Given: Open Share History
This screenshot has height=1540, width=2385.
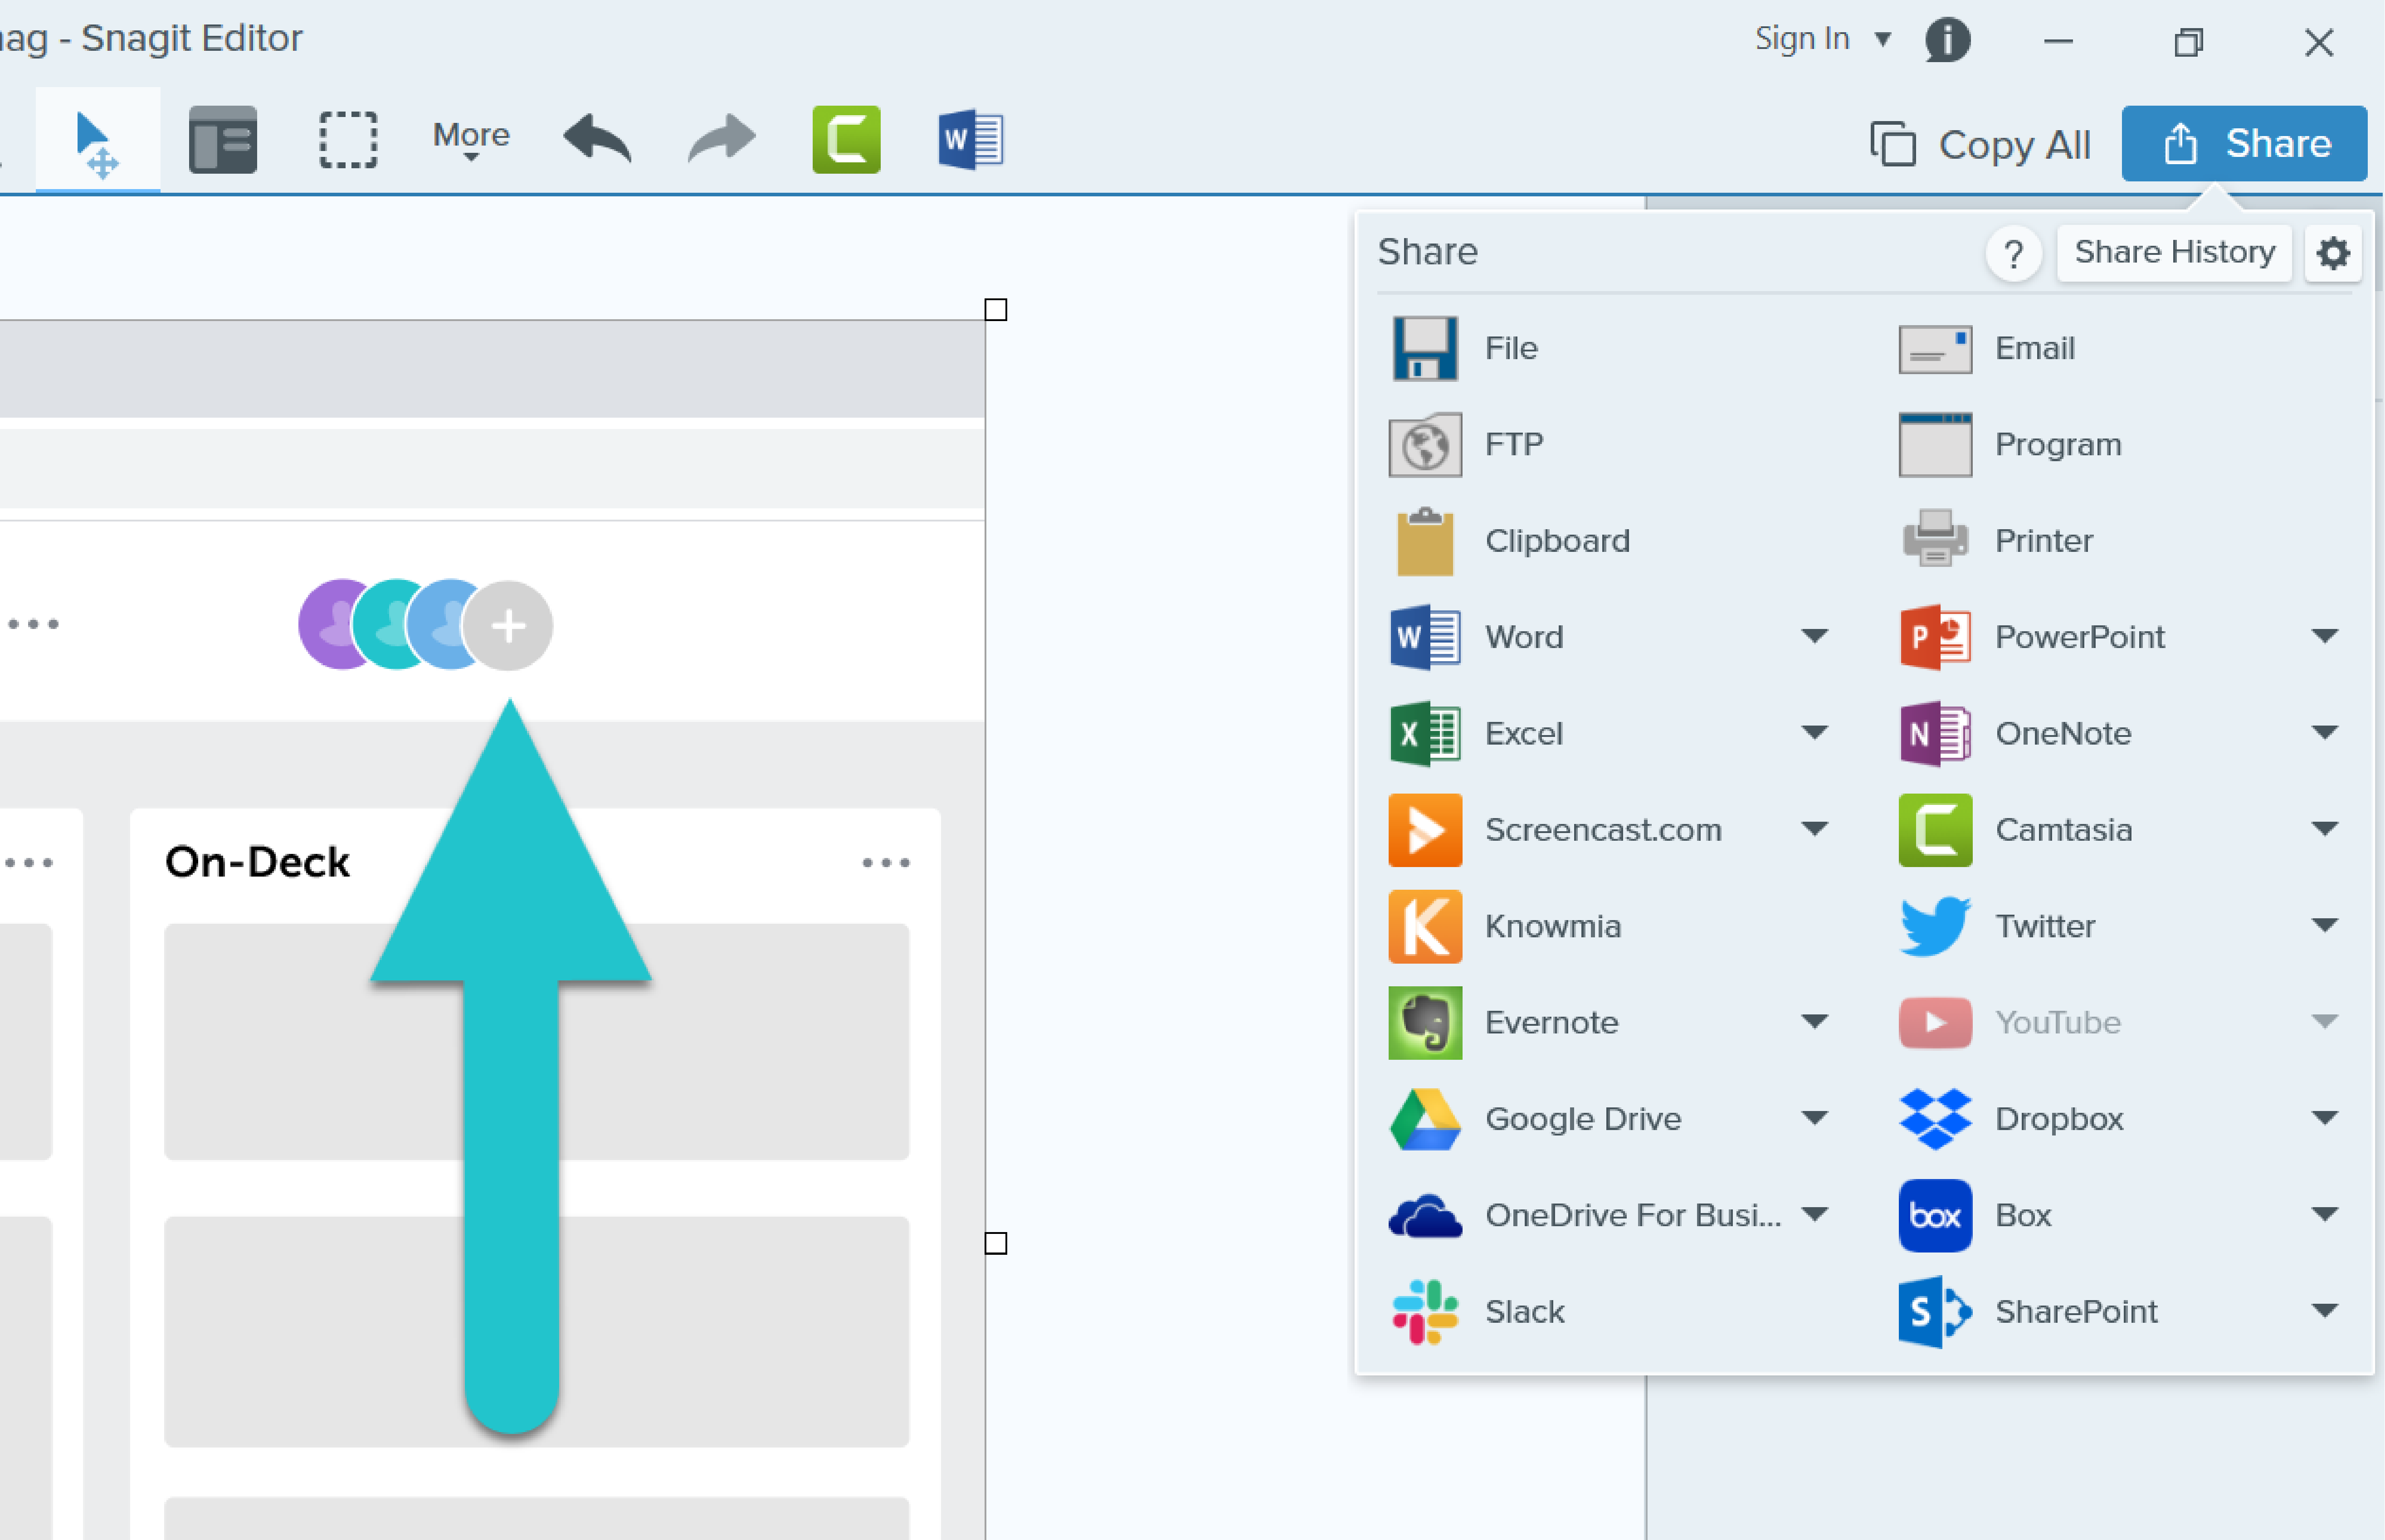Looking at the screenshot, I should [2174, 252].
